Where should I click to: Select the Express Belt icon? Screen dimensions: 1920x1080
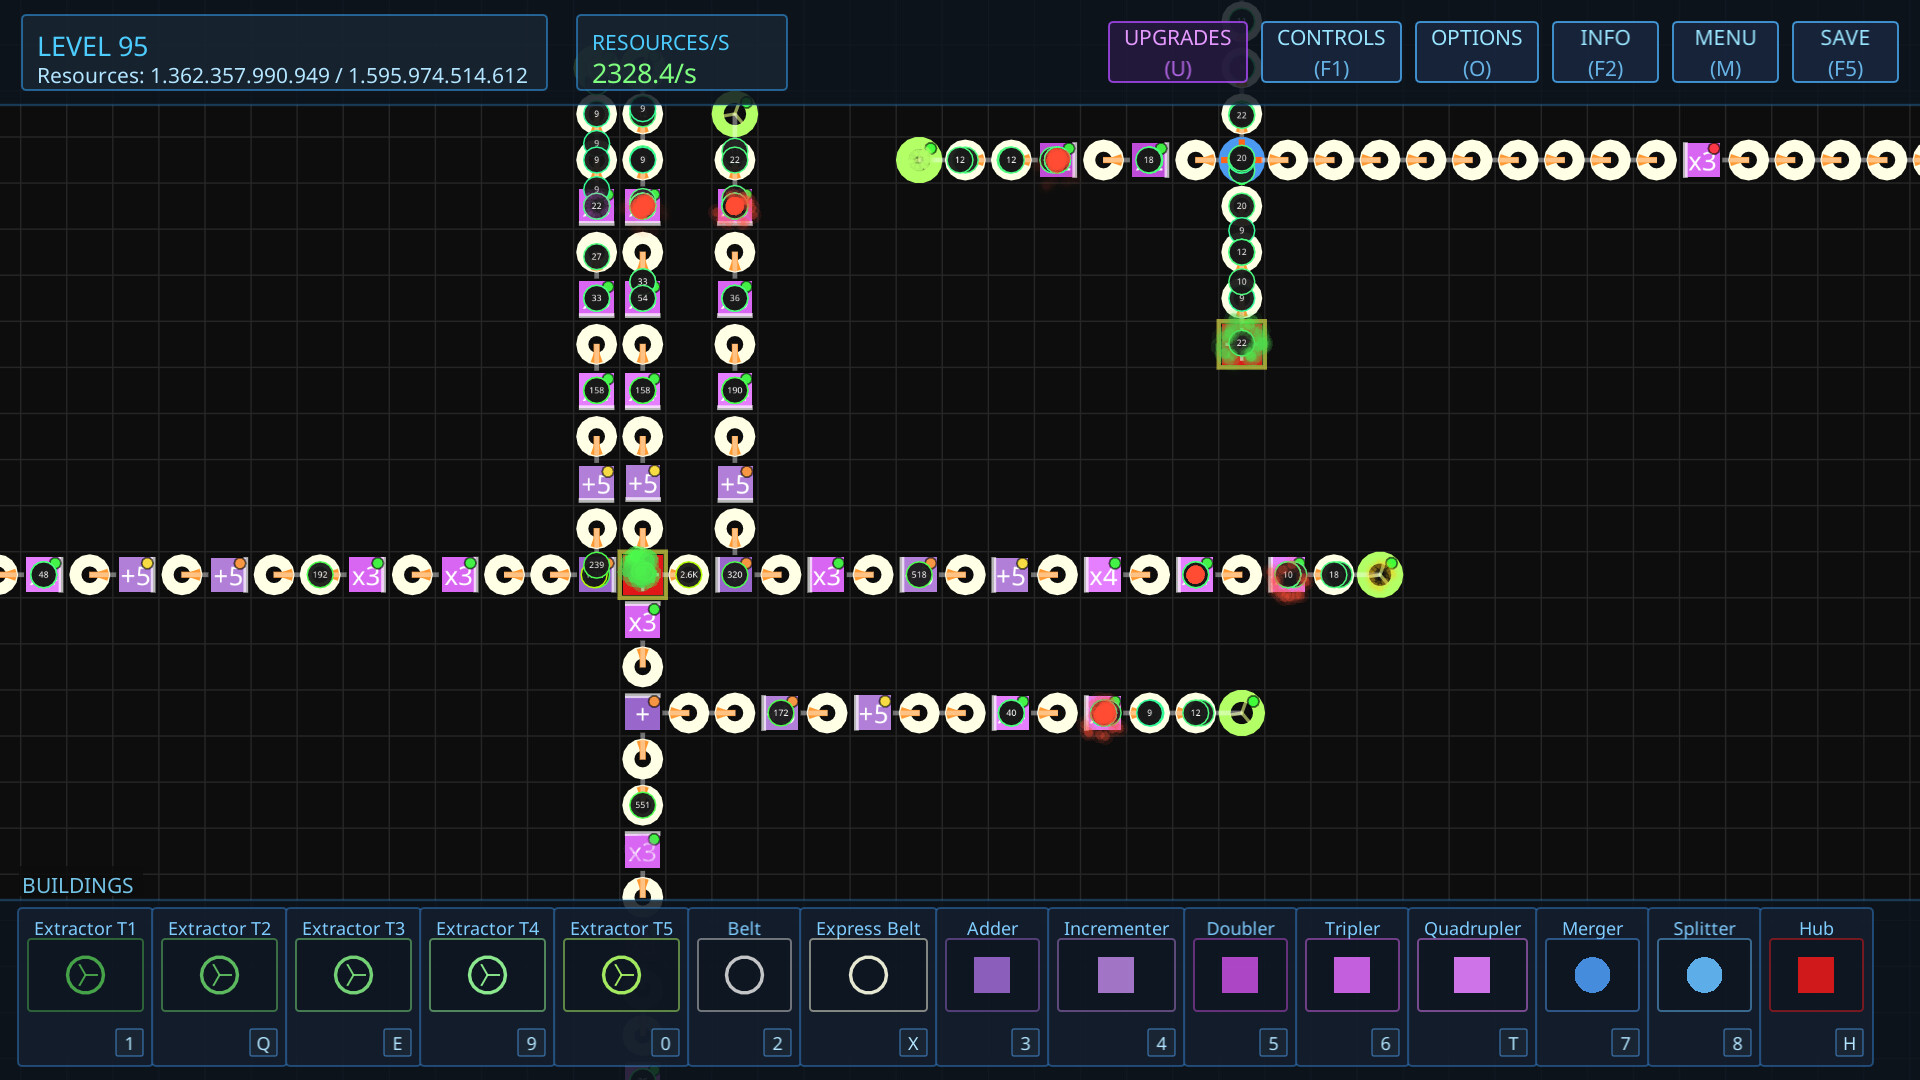(867, 975)
